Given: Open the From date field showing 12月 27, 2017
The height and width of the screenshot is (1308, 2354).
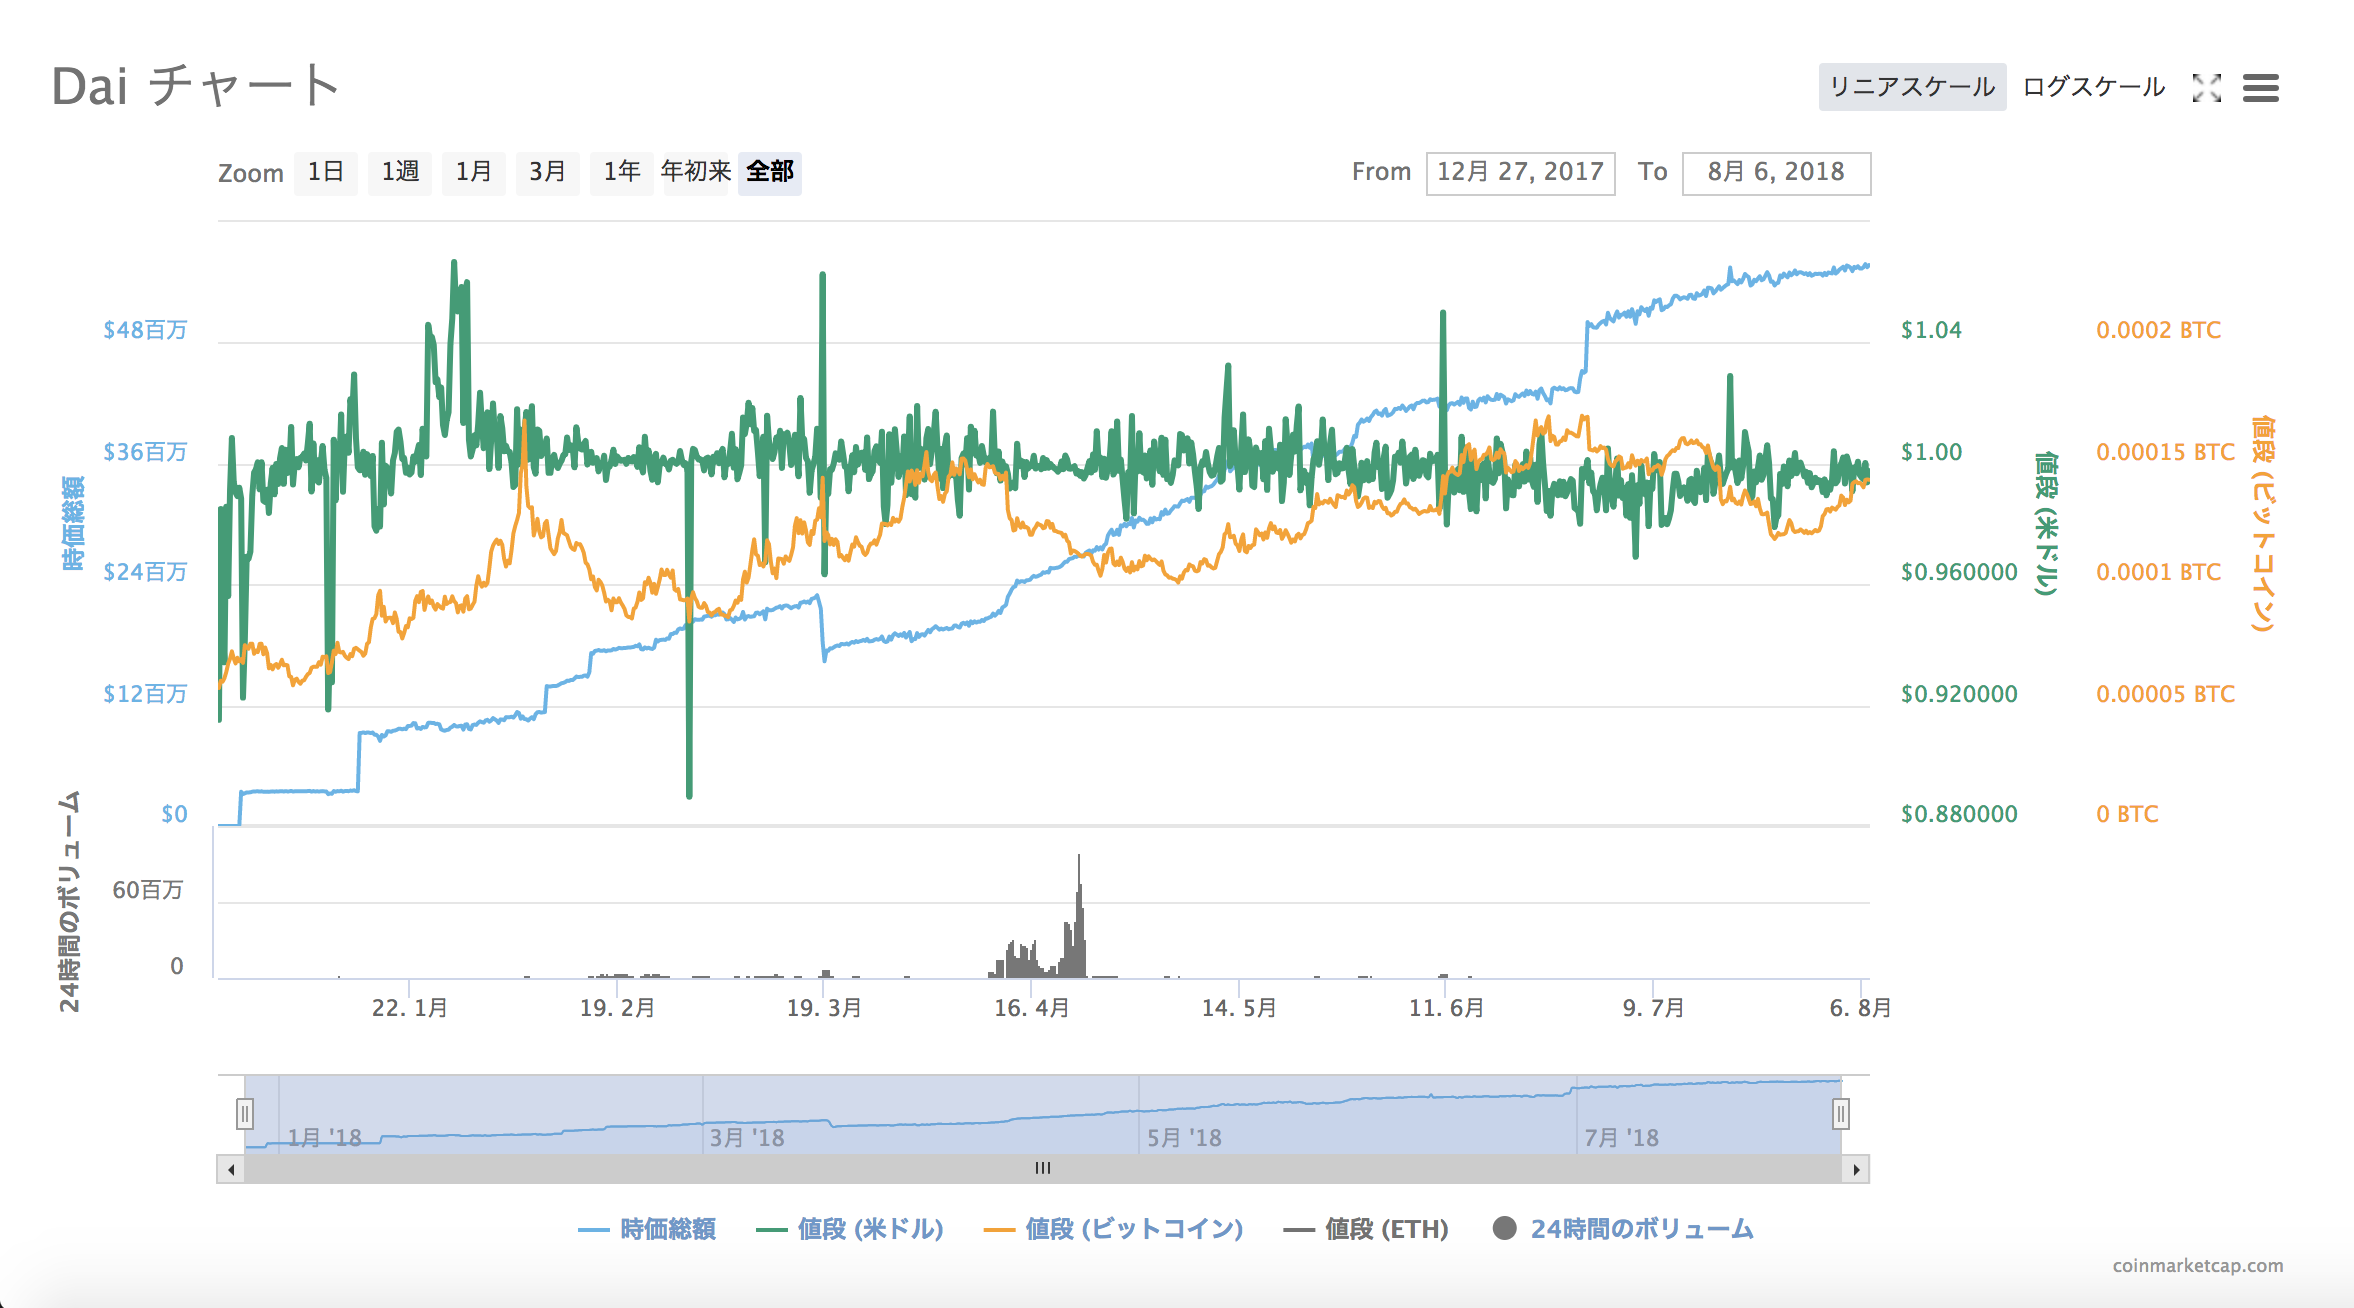Looking at the screenshot, I should pos(1519,171).
